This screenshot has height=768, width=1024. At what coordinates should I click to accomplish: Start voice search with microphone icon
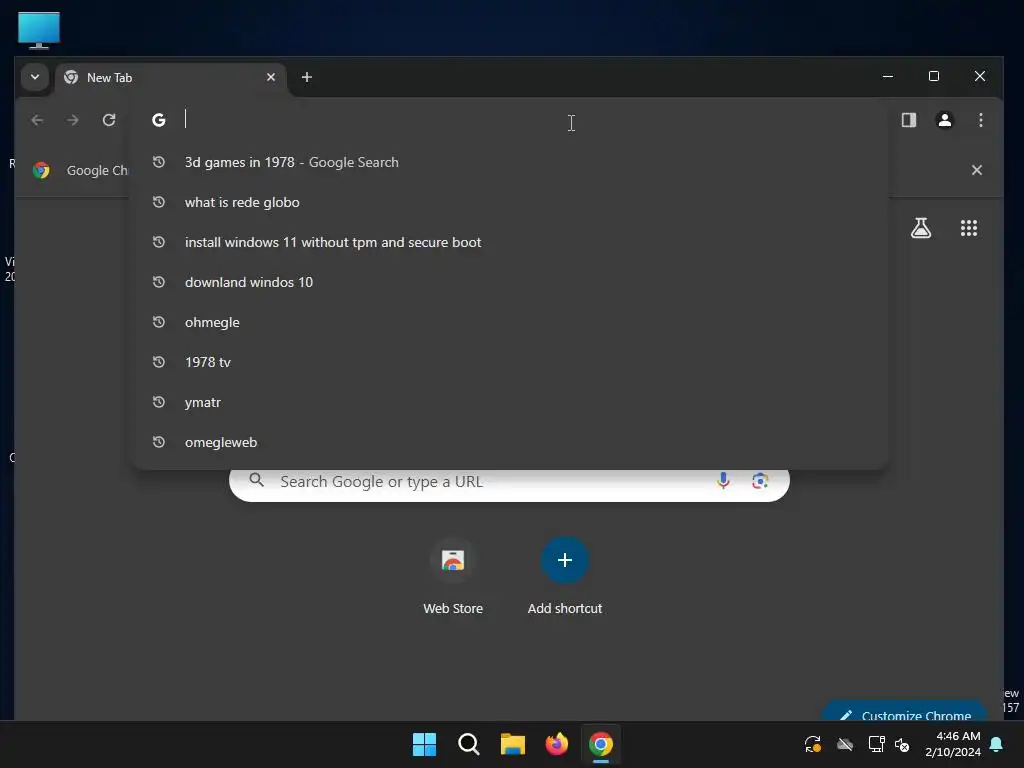(x=723, y=481)
